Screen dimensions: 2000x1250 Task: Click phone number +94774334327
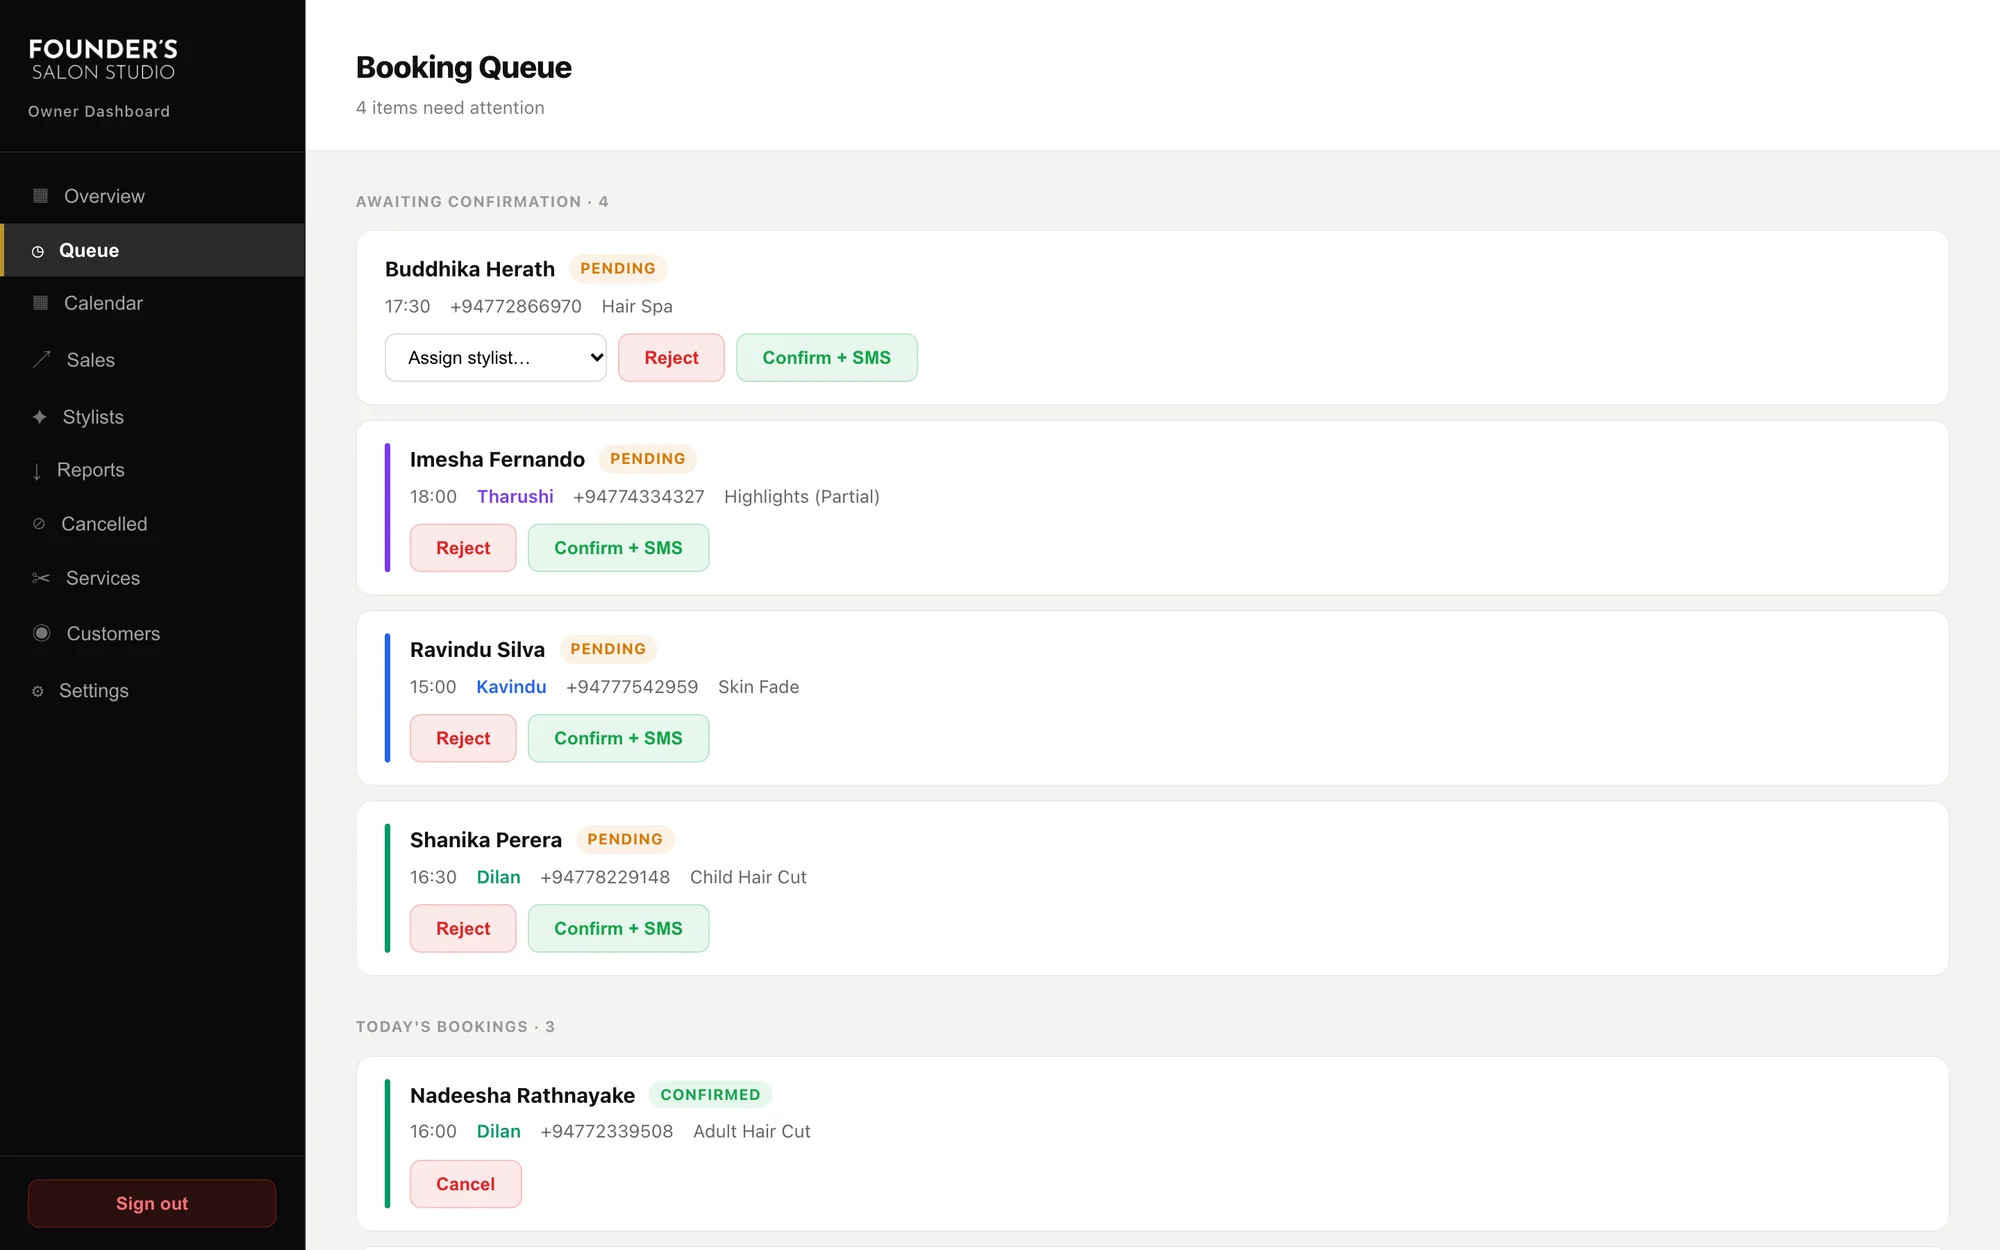(639, 496)
